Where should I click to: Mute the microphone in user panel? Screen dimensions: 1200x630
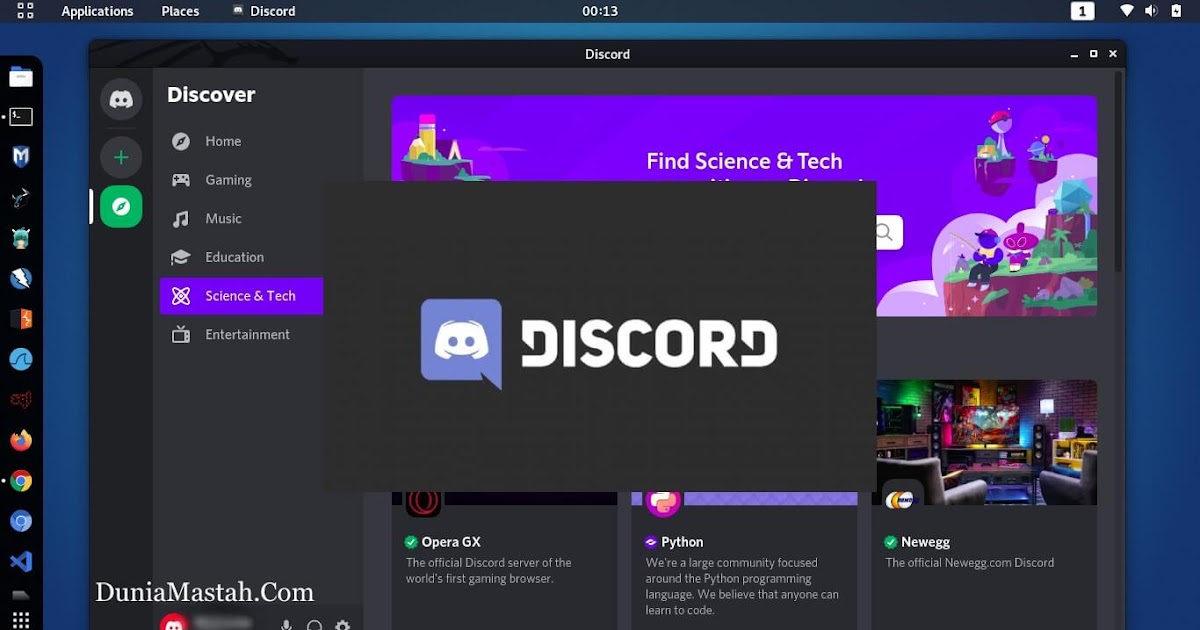(x=287, y=625)
